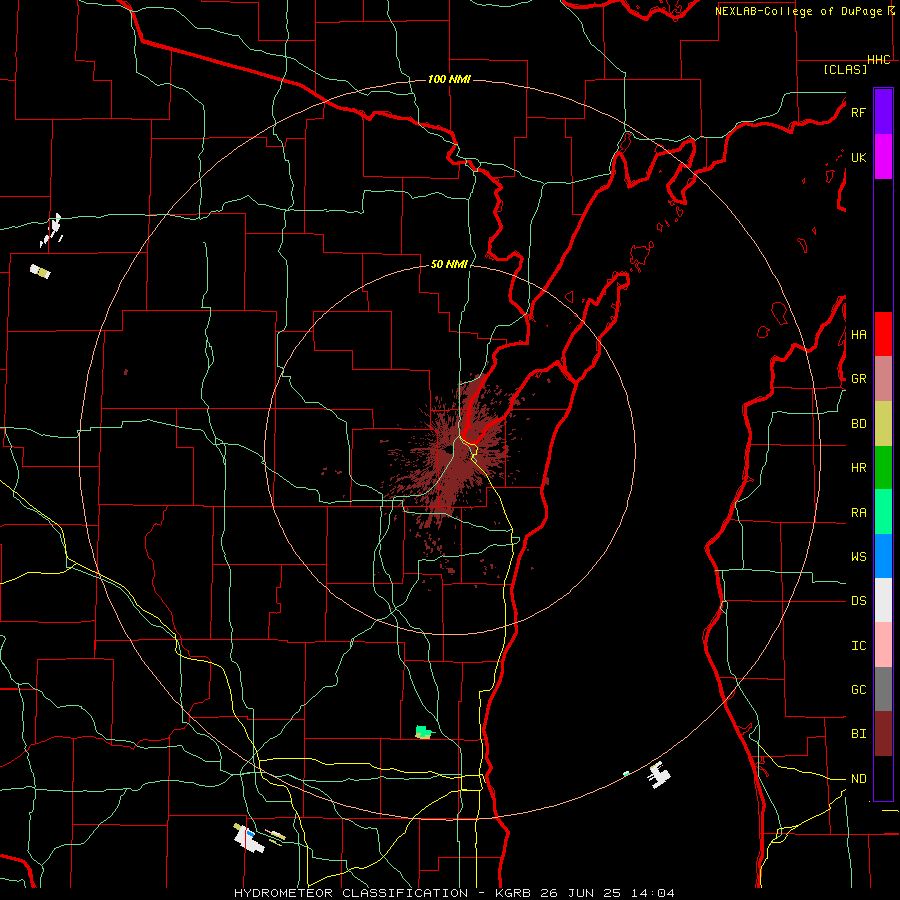Screen dimensions: 900x900
Task: Select the IC light pink legend swatch
Action: (x=883, y=645)
